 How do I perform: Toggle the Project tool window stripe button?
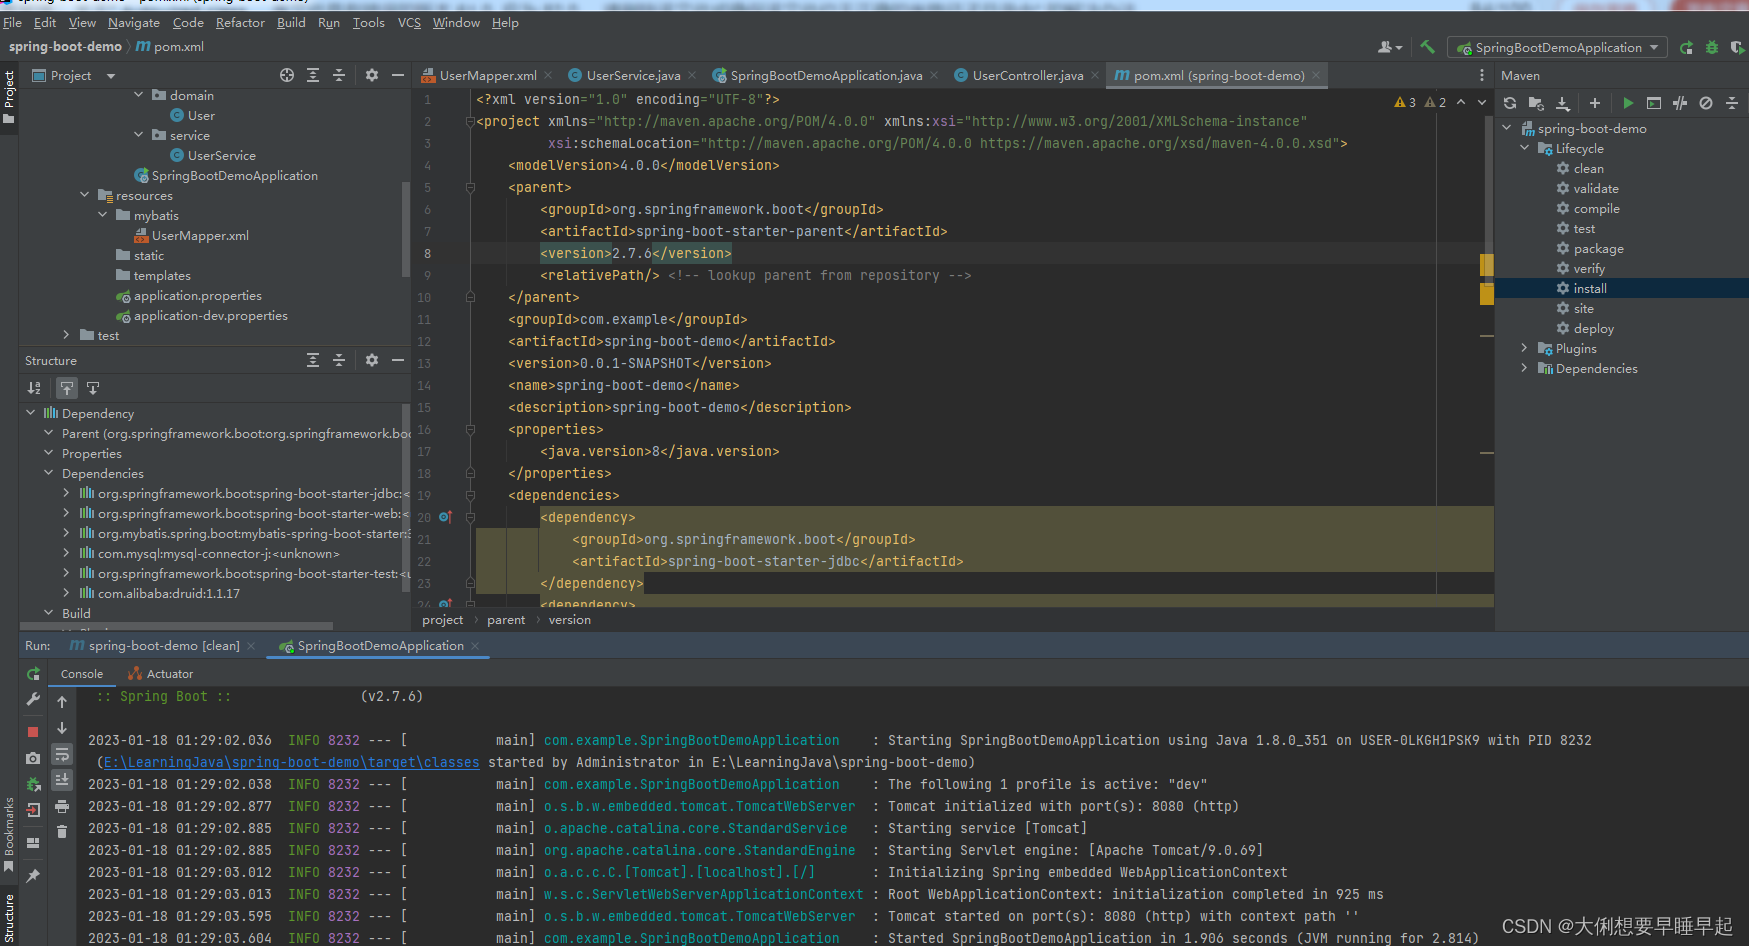pyautogui.click(x=9, y=97)
